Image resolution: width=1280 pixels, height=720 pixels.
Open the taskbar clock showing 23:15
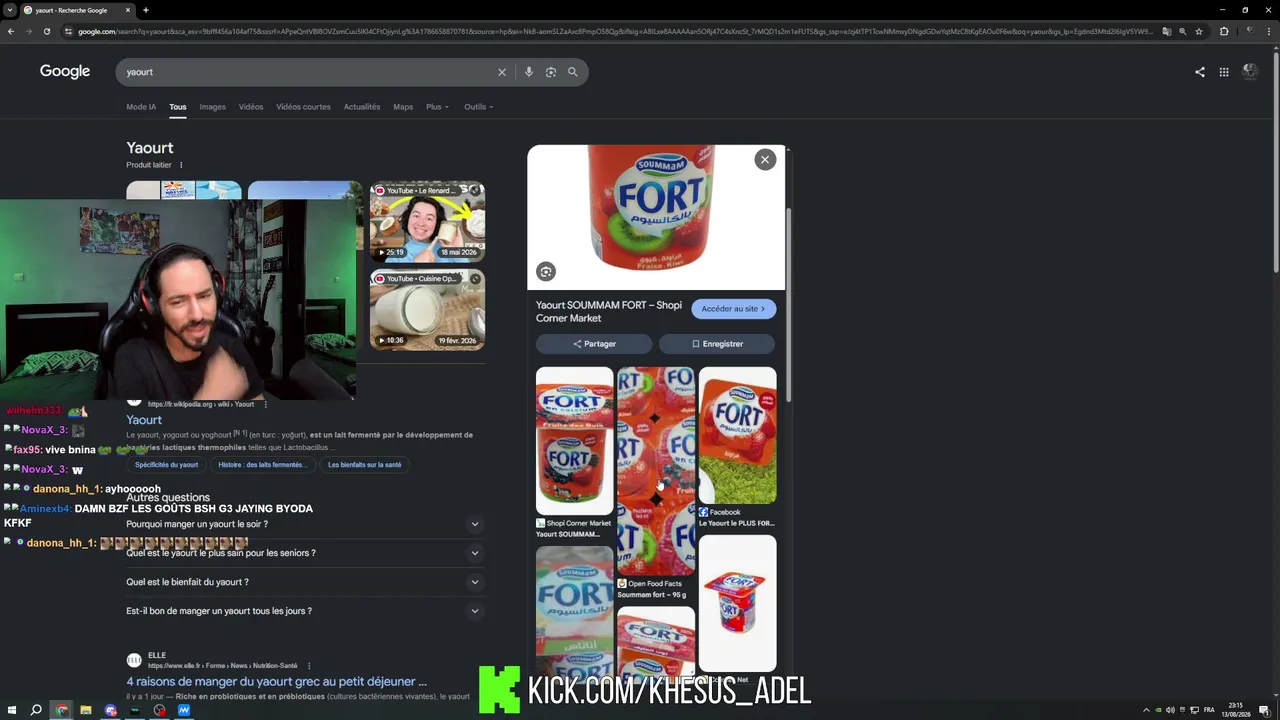(1237, 710)
